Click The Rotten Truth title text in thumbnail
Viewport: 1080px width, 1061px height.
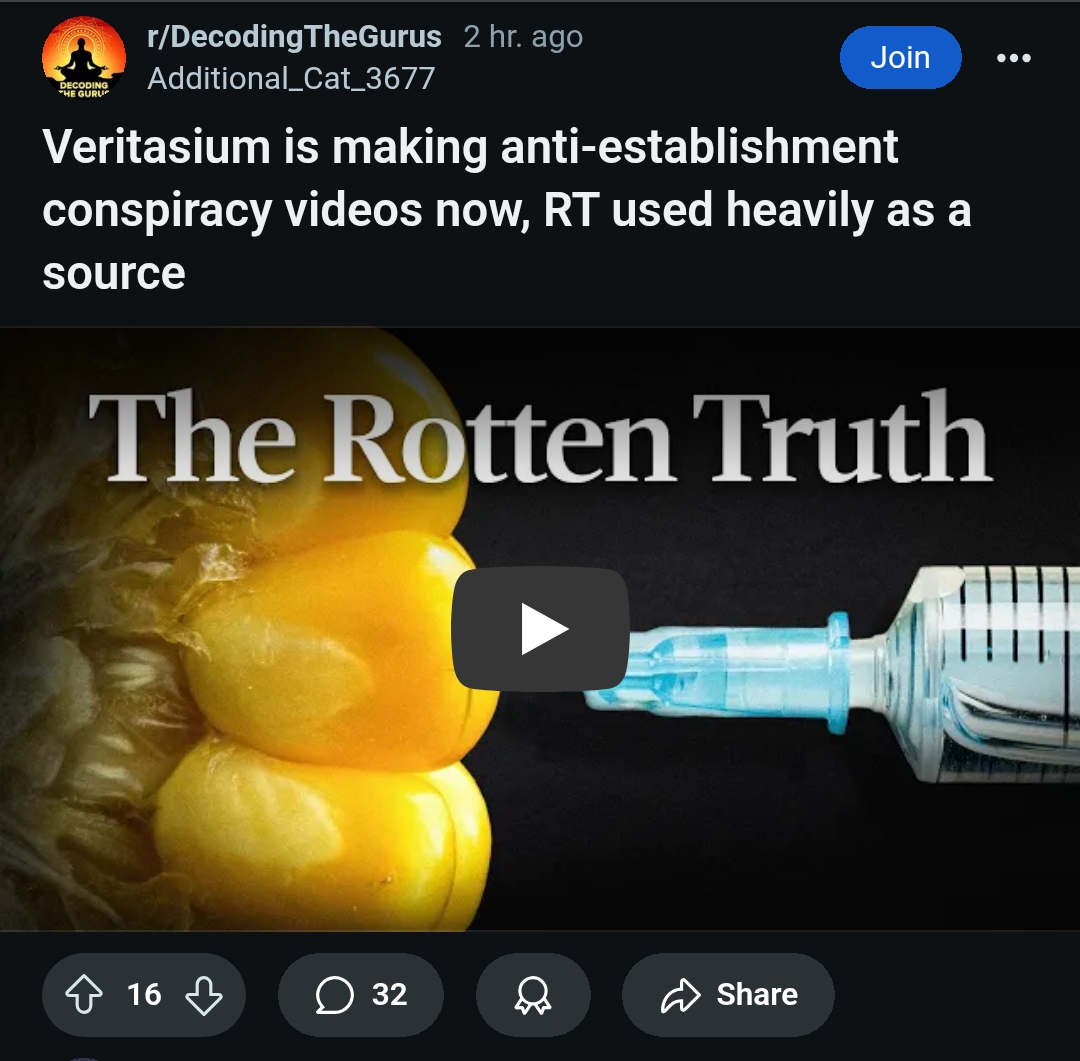[540, 437]
